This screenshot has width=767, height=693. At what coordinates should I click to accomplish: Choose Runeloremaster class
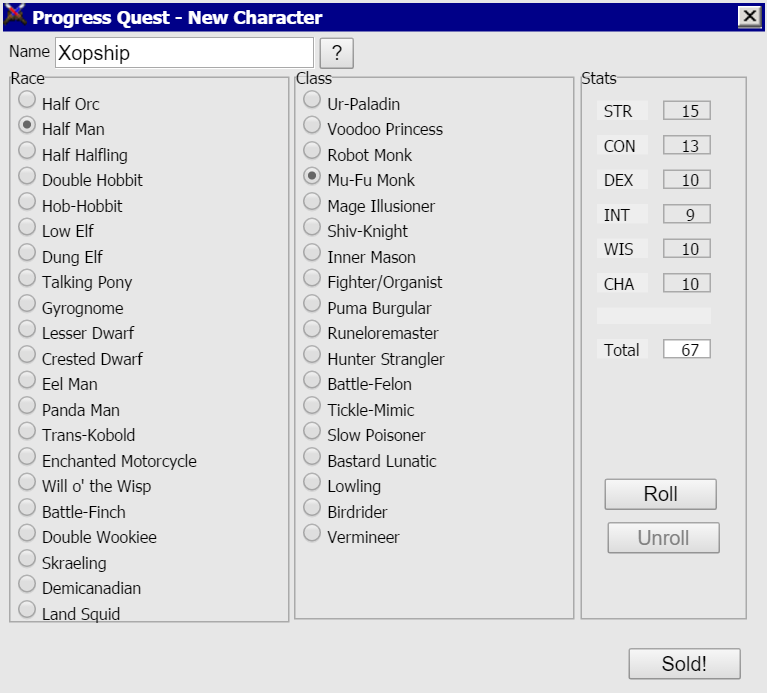coord(312,329)
